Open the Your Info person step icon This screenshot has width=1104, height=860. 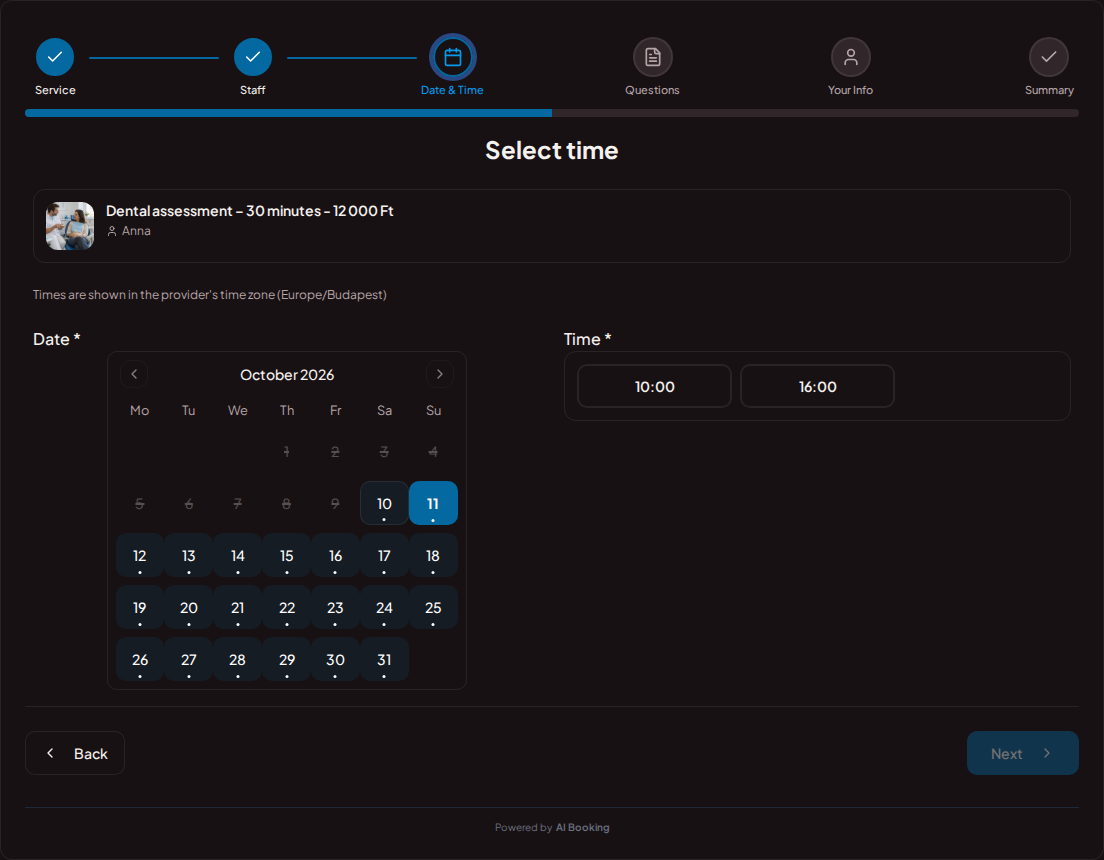coord(851,57)
